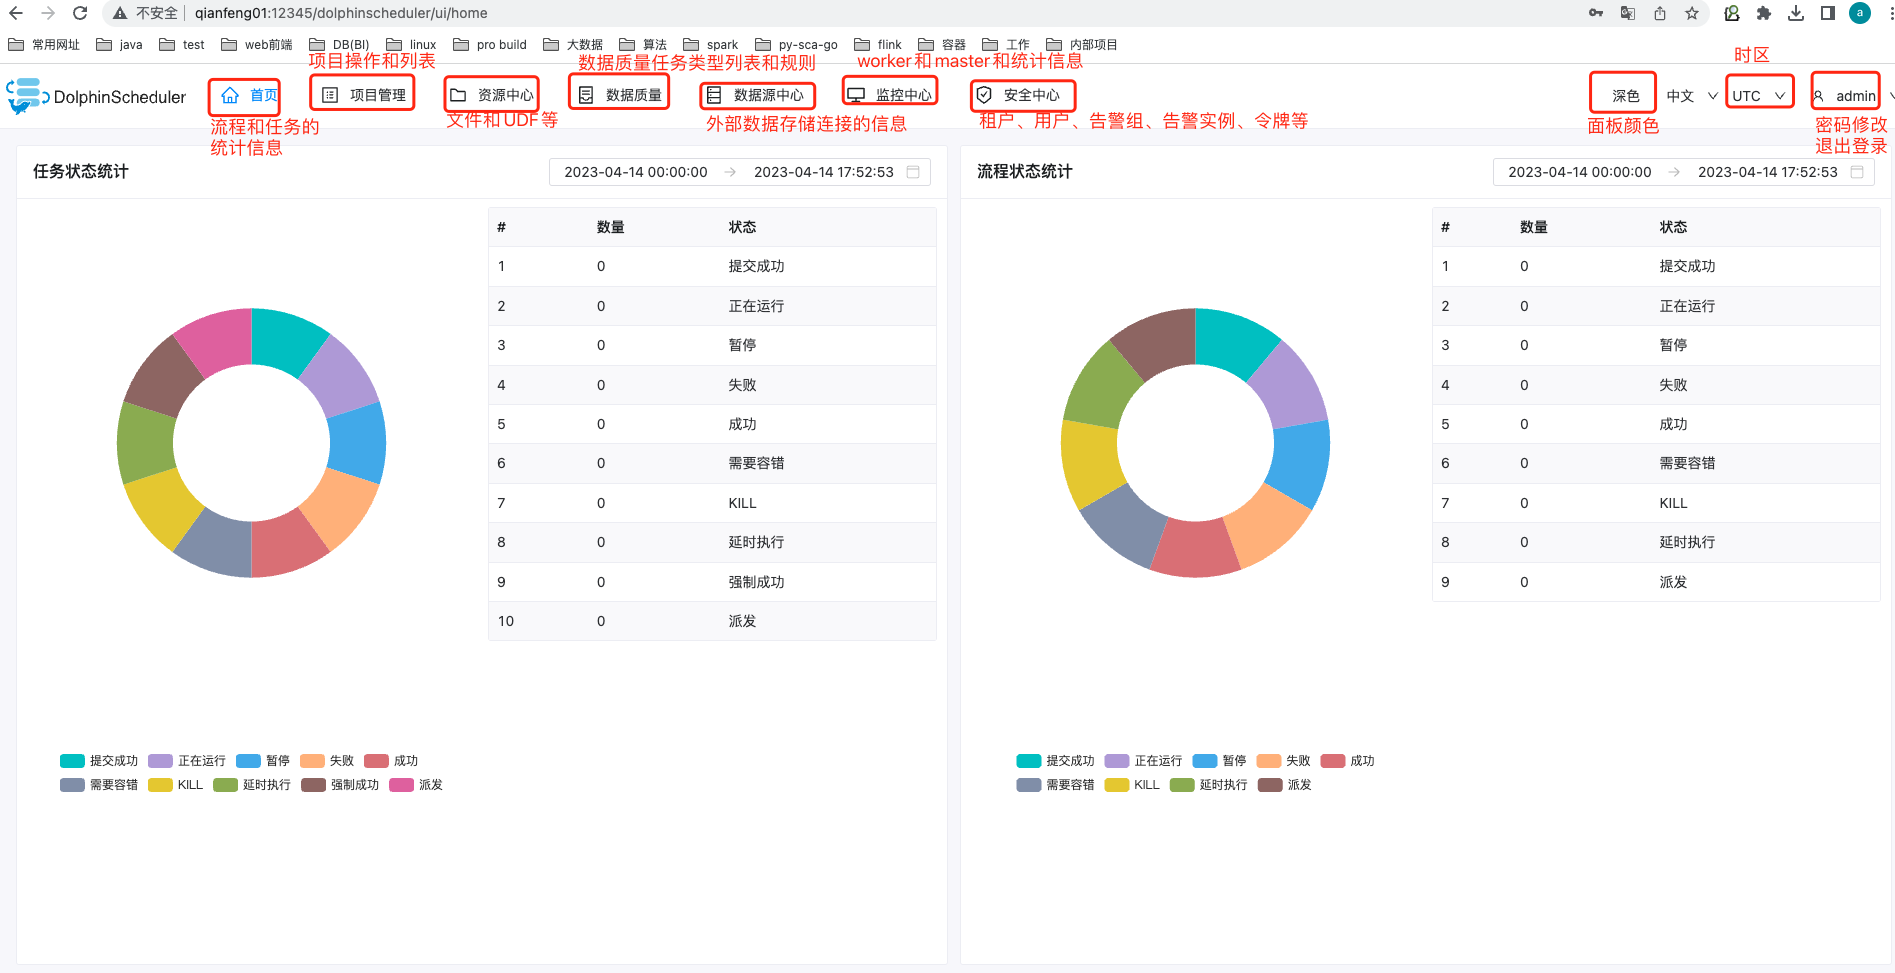Toggle 派发 legend in process status chart

(1284, 785)
